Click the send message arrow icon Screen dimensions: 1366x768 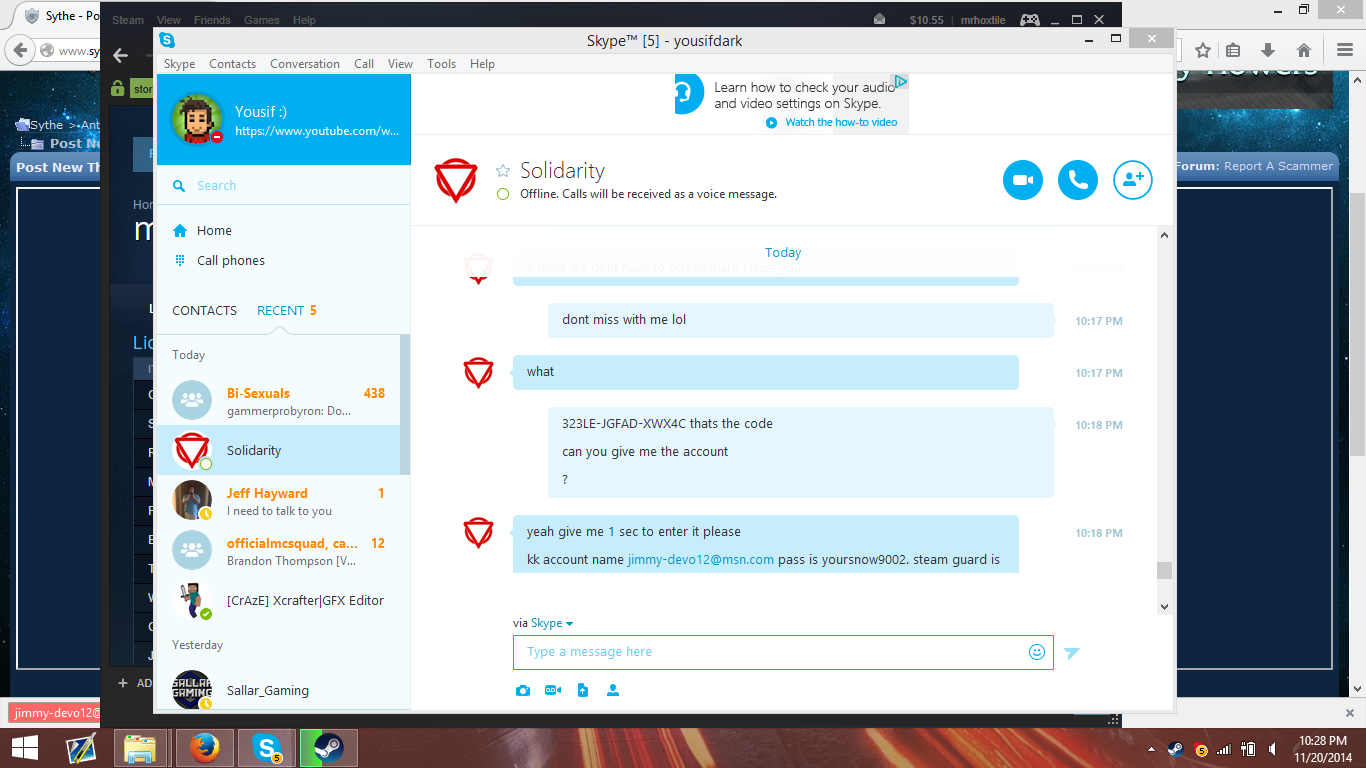(1072, 653)
